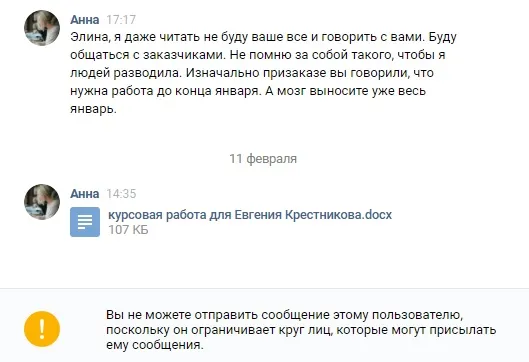Click the yellow exclamation warning icon
The image size is (529, 362).
click(x=42, y=329)
